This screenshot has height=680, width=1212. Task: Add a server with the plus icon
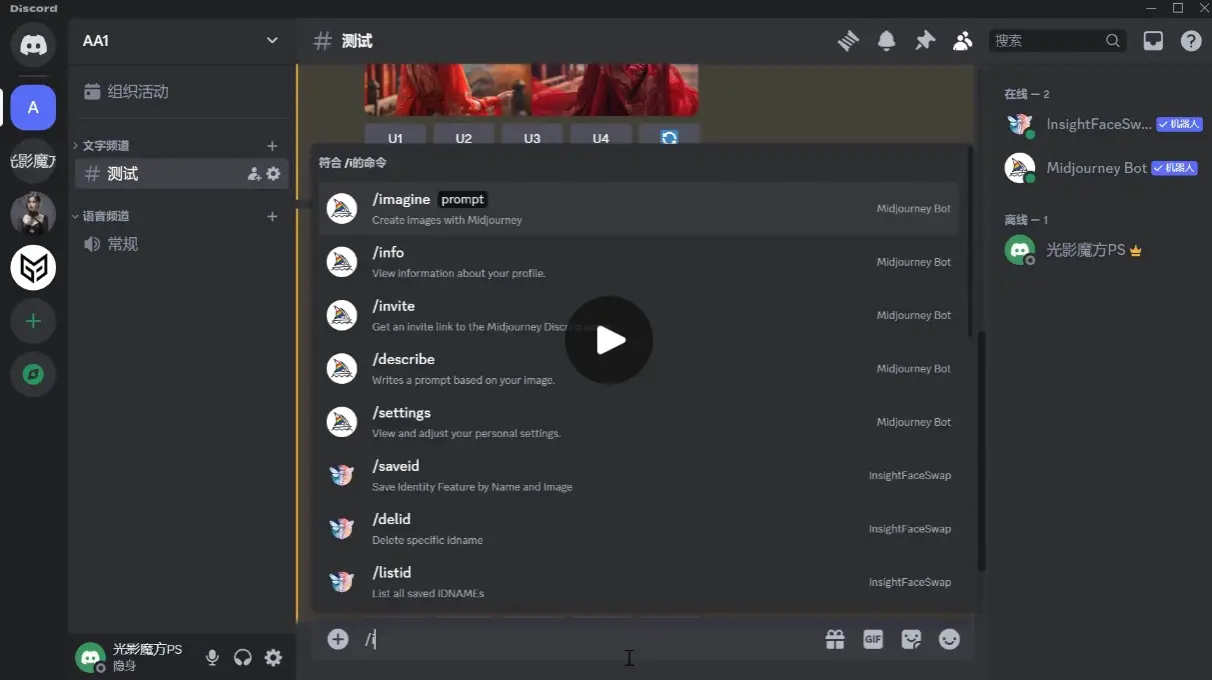33,321
